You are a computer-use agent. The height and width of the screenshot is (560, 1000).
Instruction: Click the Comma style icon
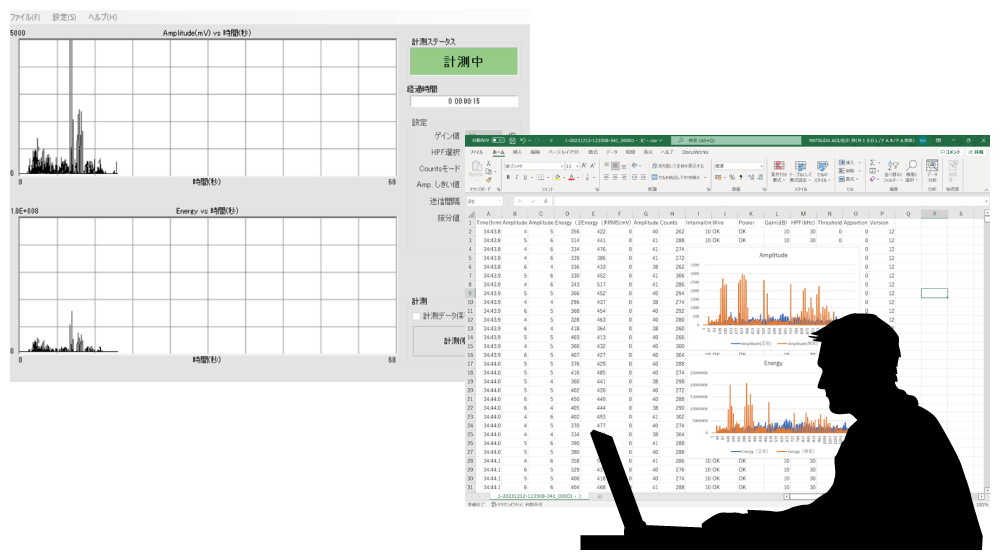point(741,177)
